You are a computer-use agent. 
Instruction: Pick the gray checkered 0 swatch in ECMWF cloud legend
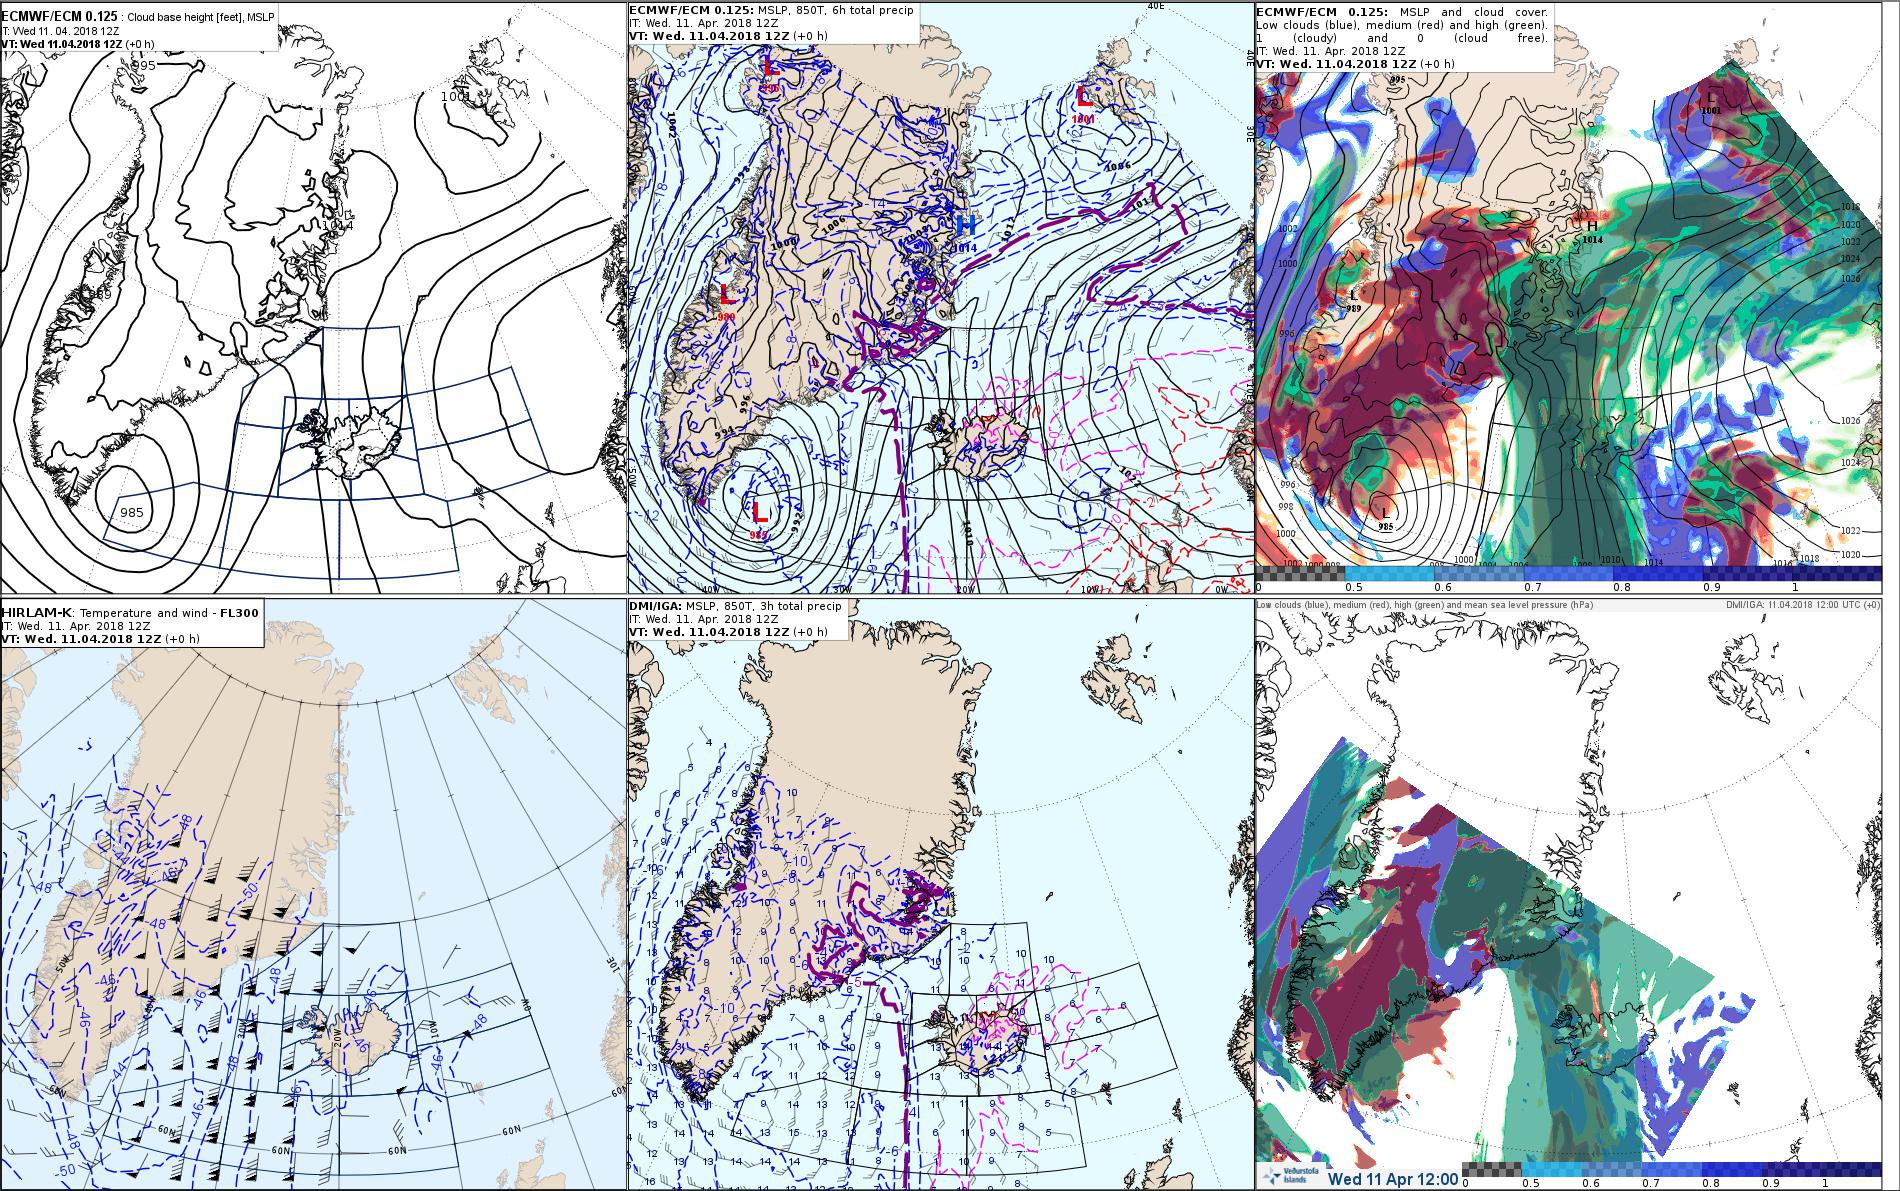point(1300,573)
